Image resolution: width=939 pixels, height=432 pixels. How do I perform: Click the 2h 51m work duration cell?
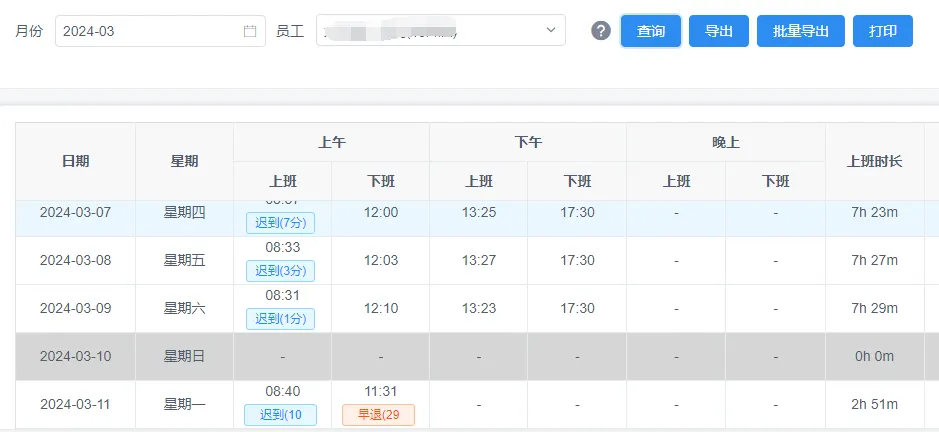pos(874,404)
